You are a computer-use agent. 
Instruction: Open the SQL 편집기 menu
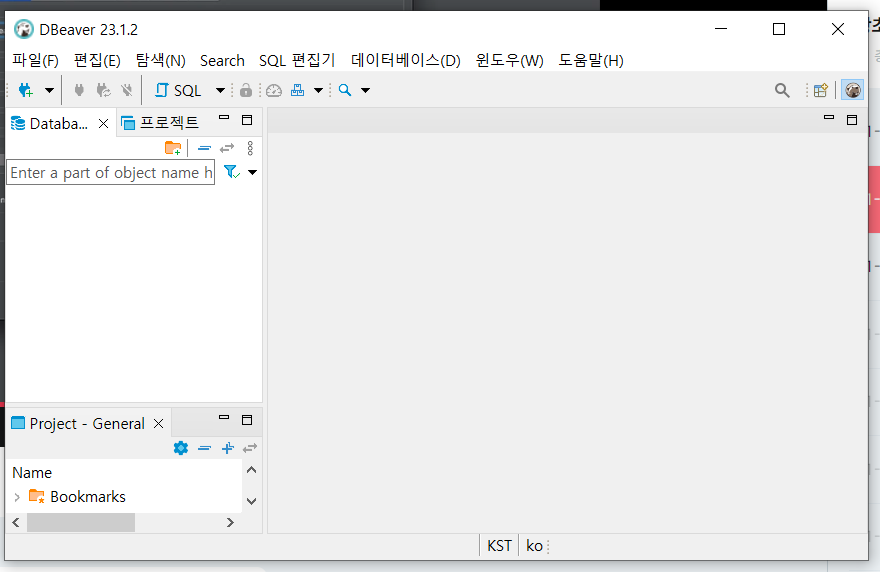point(297,60)
